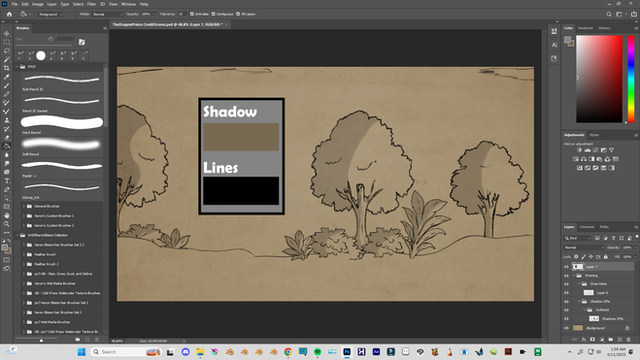The image size is (640, 360).
Task: Expand Feather brush 2 folder
Action: pos(24,264)
